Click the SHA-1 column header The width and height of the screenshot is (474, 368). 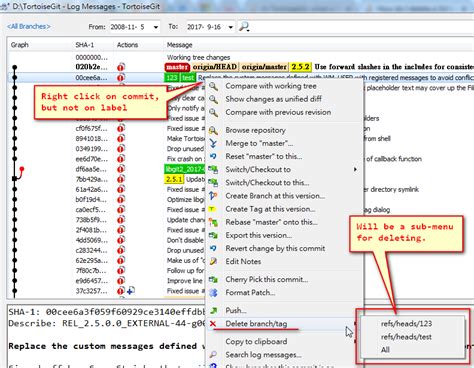(x=84, y=45)
